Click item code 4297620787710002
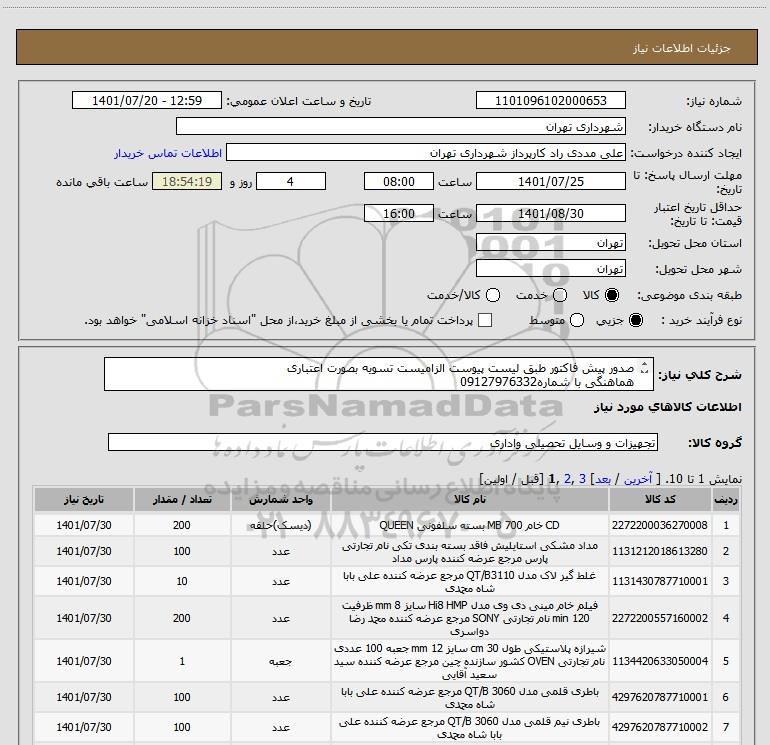 coord(660,727)
